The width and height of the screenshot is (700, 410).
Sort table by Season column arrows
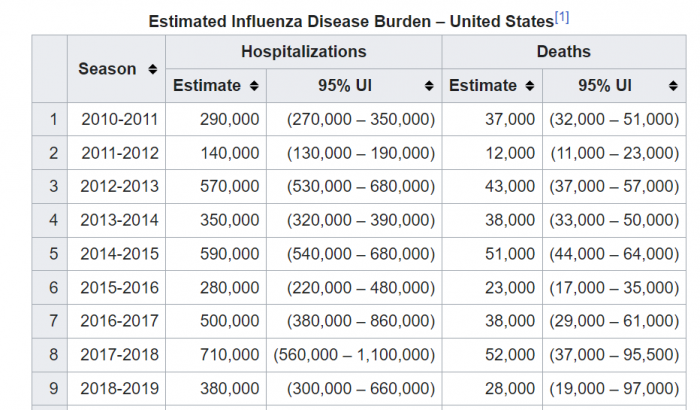152,69
